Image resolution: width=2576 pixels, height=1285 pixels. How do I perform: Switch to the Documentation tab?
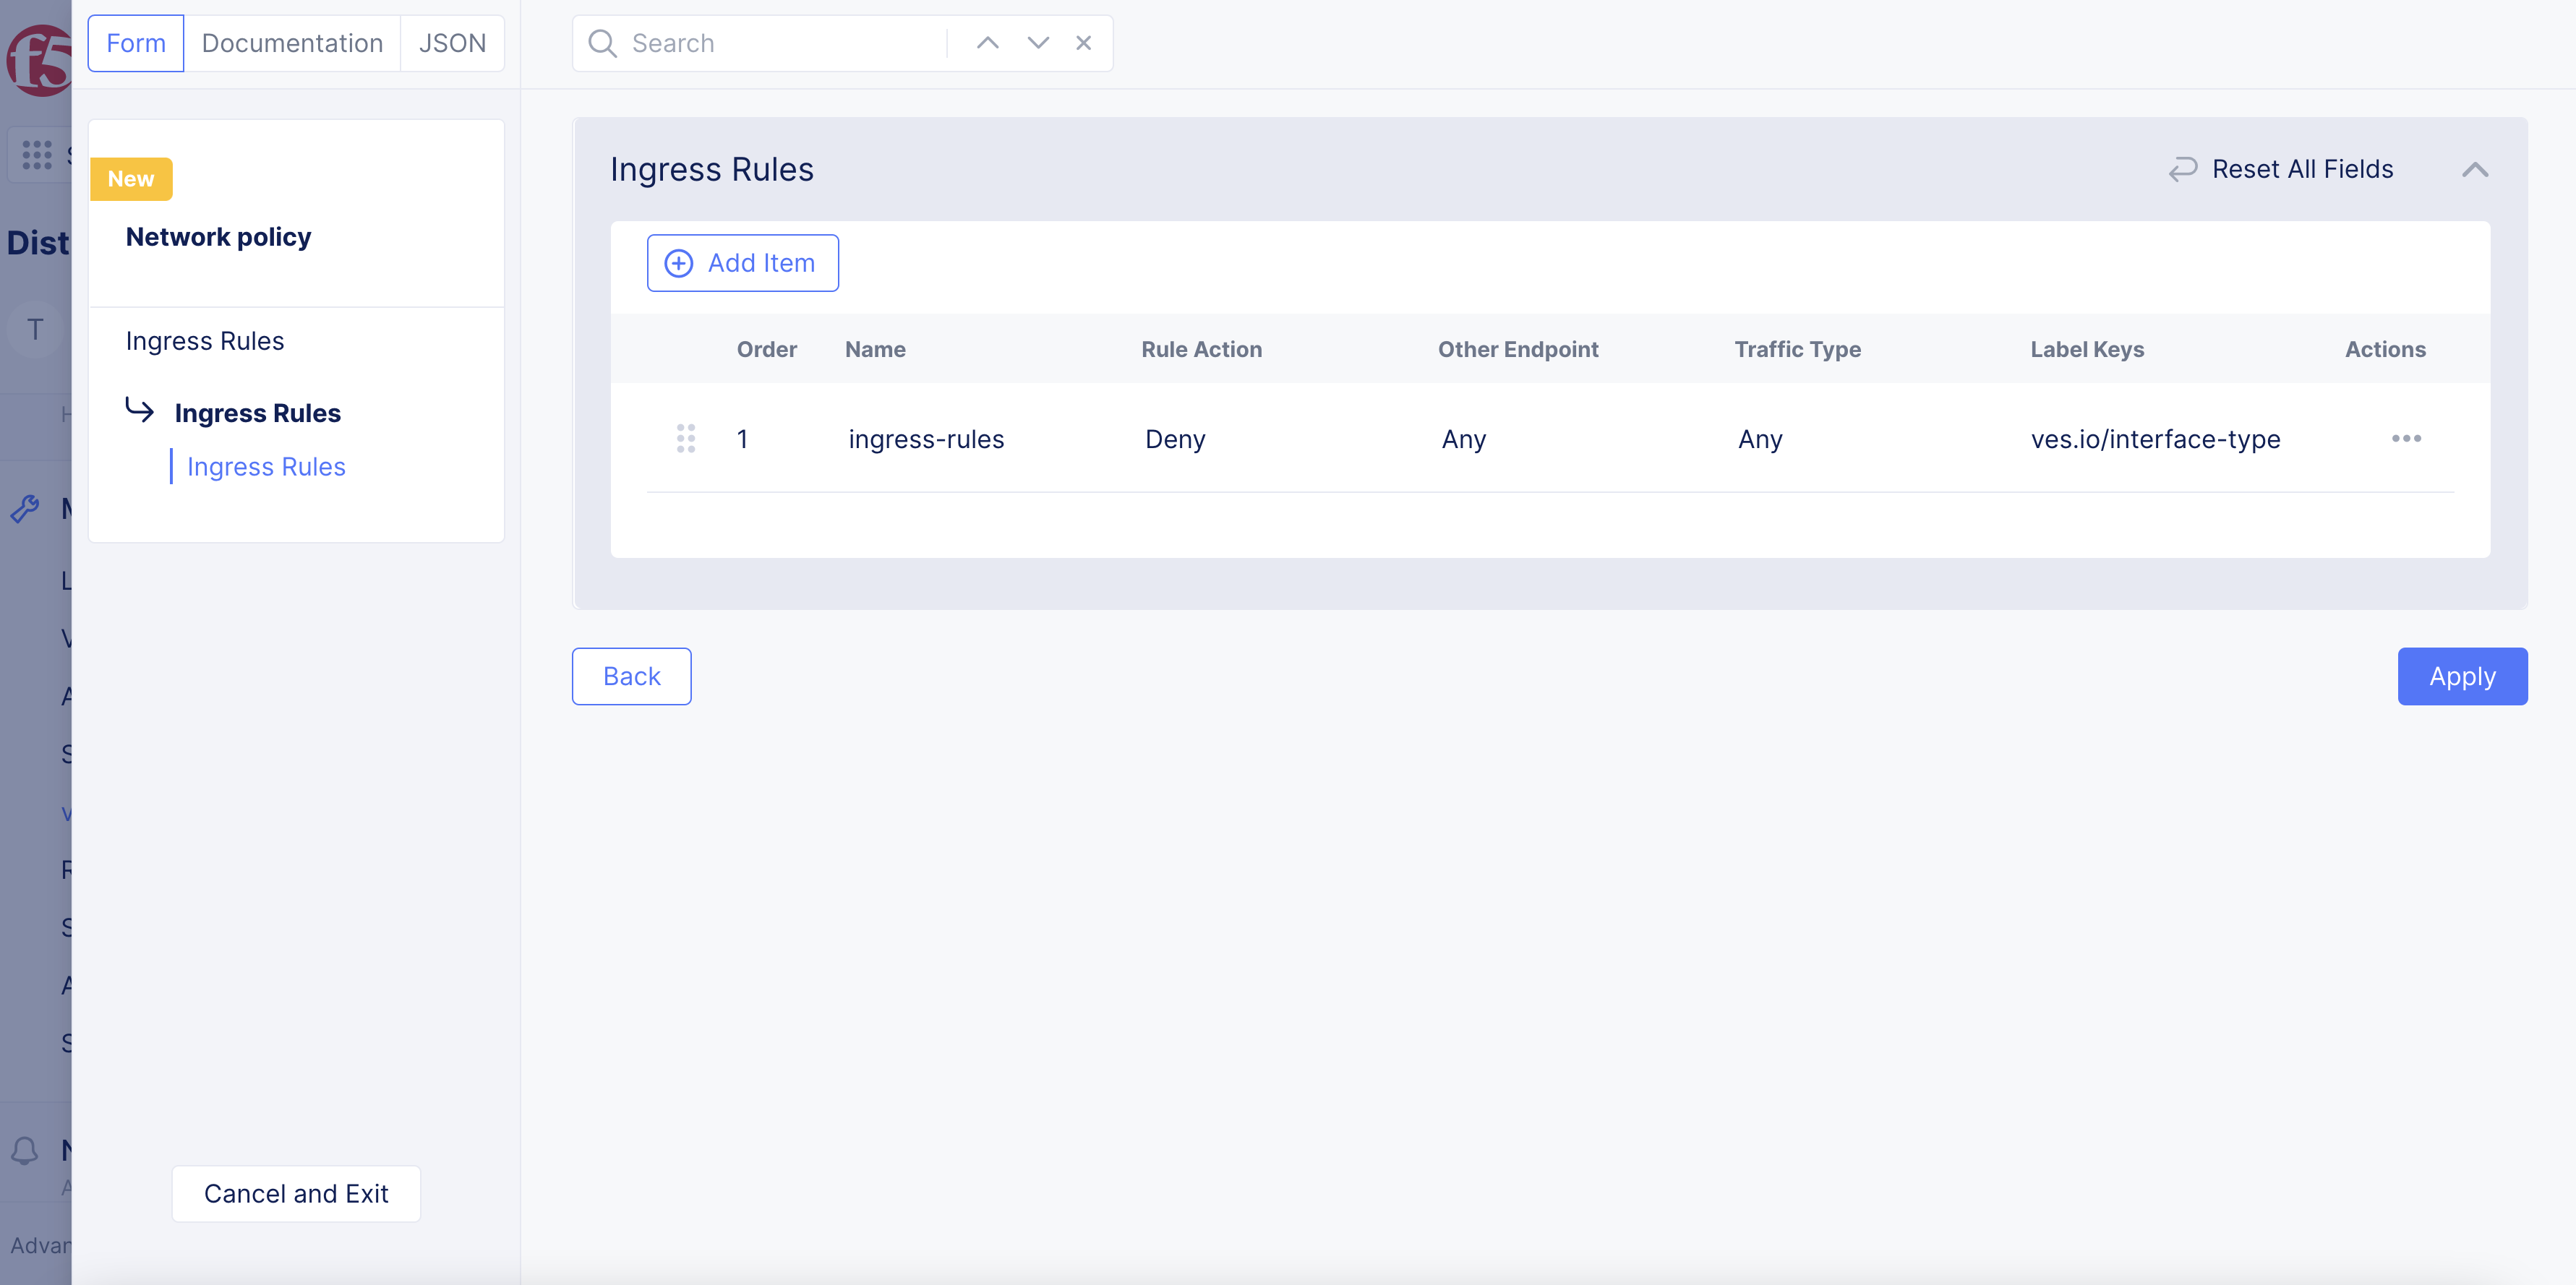pyautogui.click(x=292, y=43)
